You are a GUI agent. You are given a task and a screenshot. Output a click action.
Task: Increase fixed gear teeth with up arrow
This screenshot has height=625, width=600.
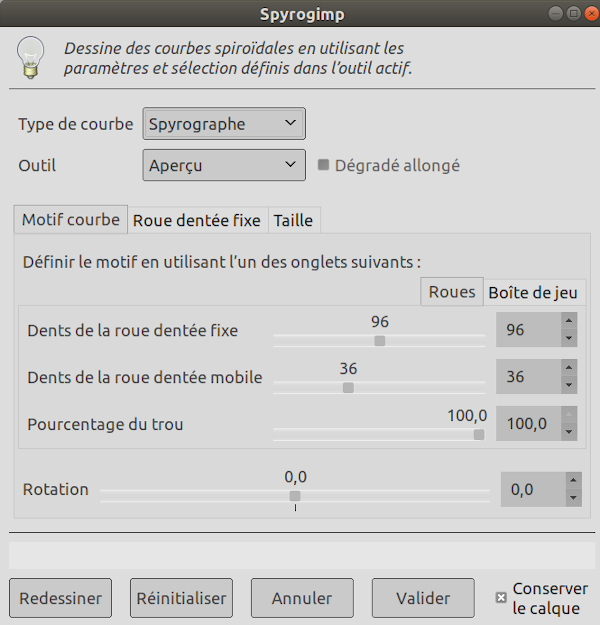point(569,320)
